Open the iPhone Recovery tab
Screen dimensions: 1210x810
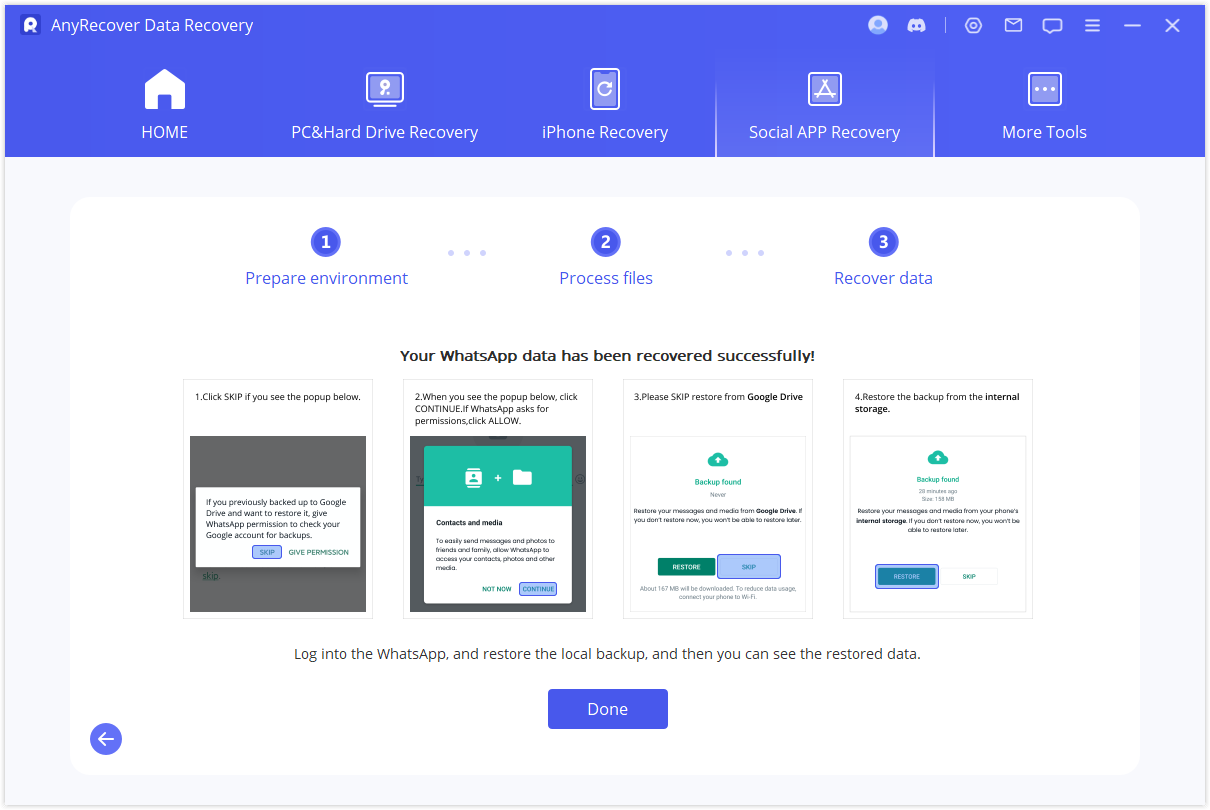pos(604,106)
